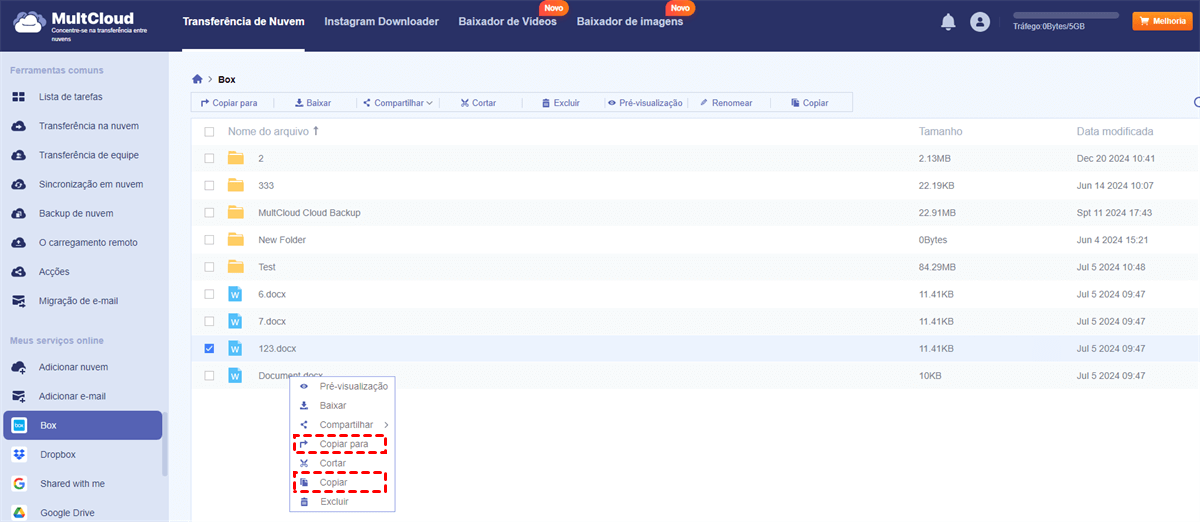Click the Lista de tarefas grid icon
The width and height of the screenshot is (1200, 522).
point(18,97)
